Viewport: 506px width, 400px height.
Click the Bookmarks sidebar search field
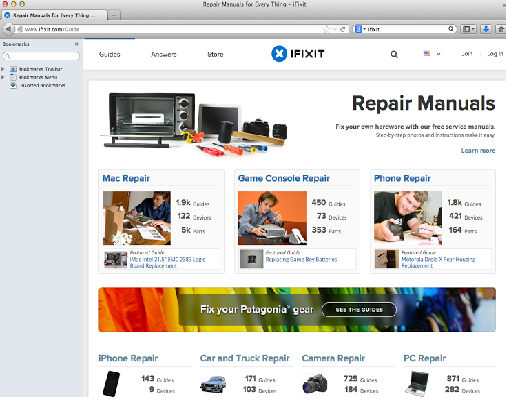(41, 56)
